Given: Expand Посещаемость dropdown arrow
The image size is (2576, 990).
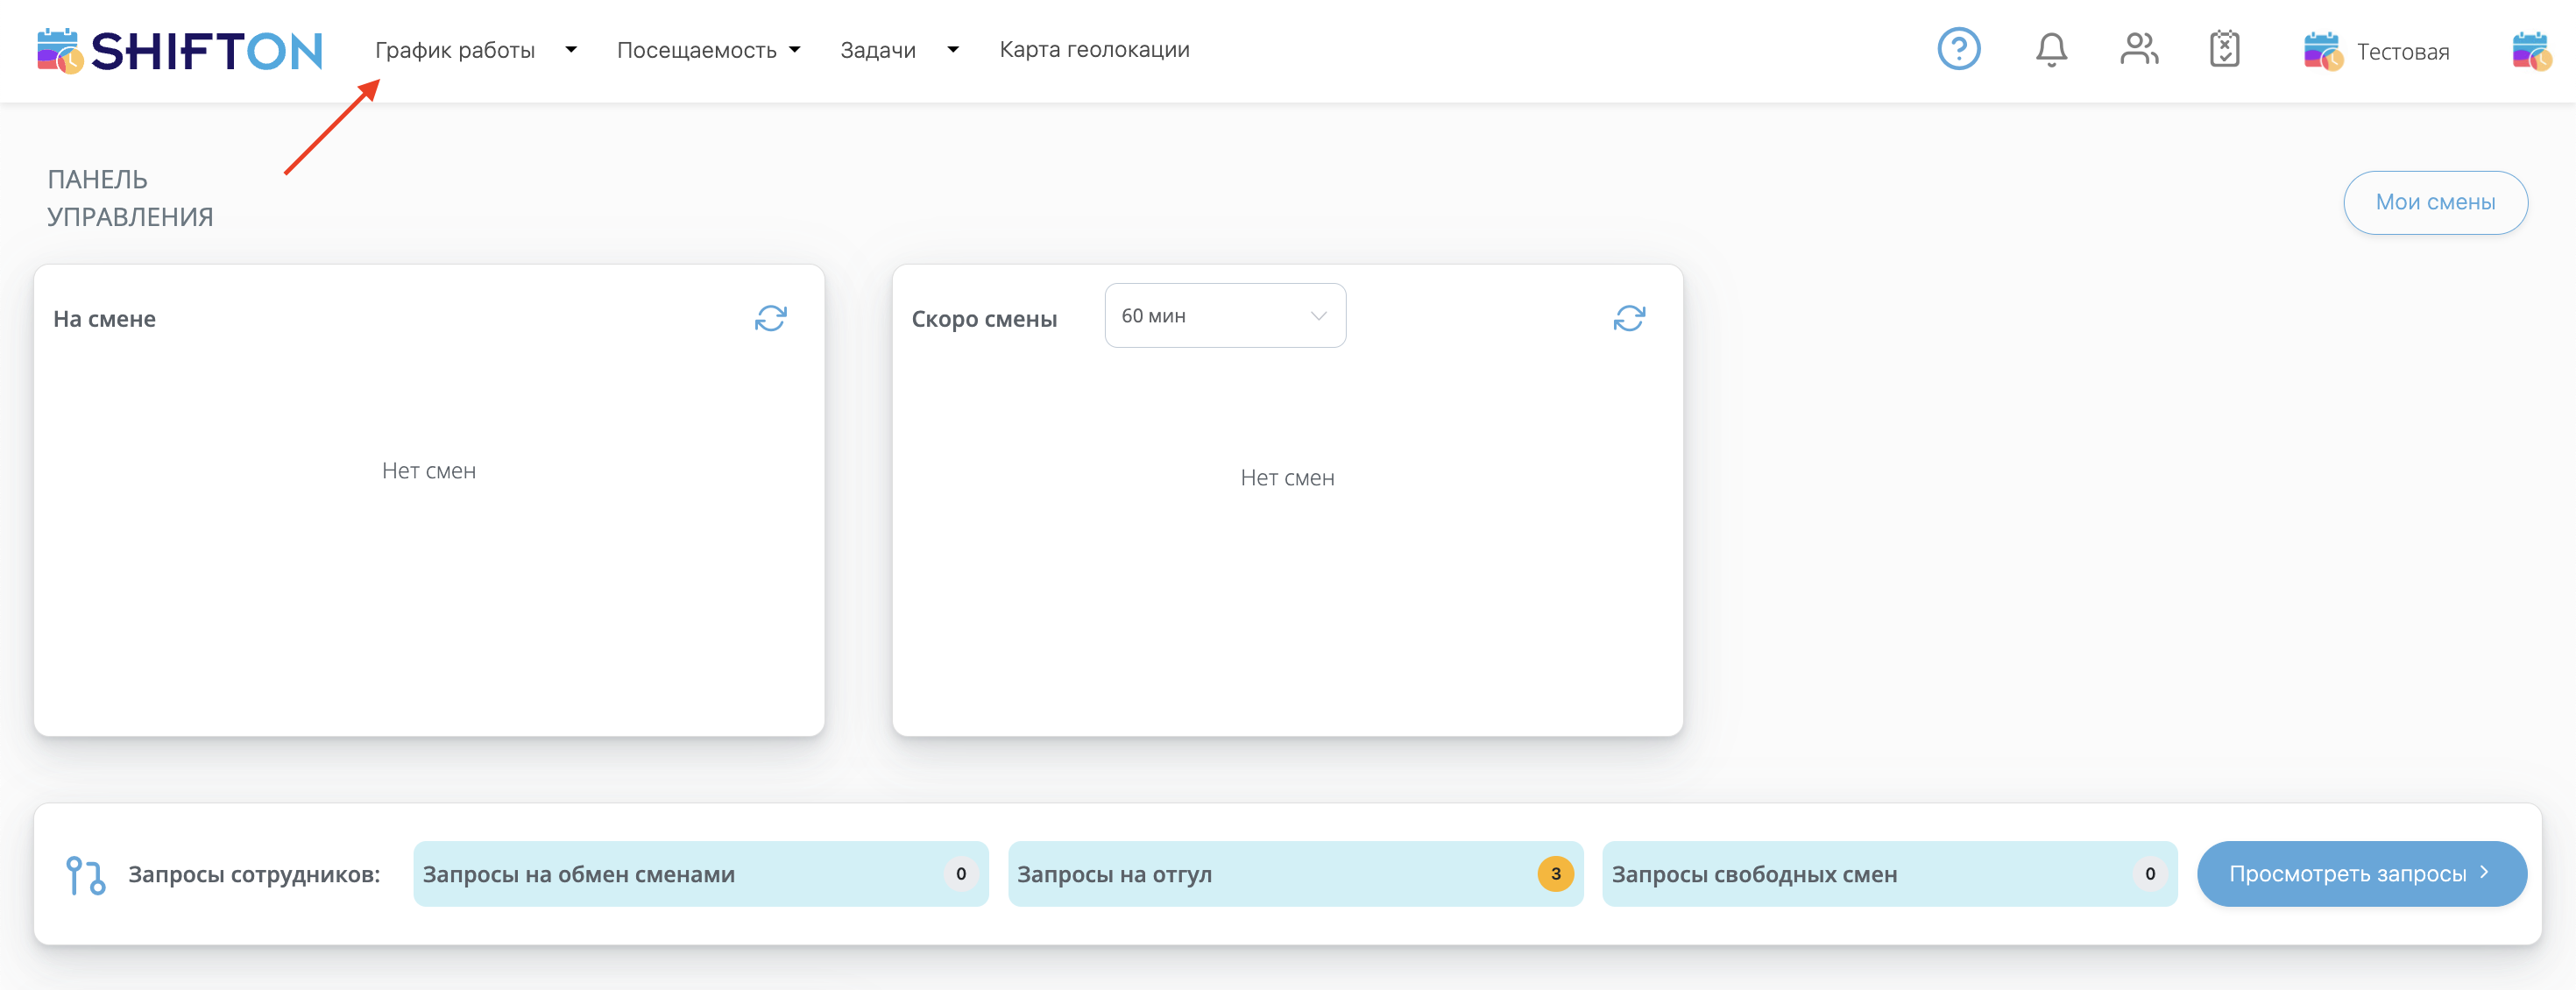Looking at the screenshot, I should [x=795, y=49].
